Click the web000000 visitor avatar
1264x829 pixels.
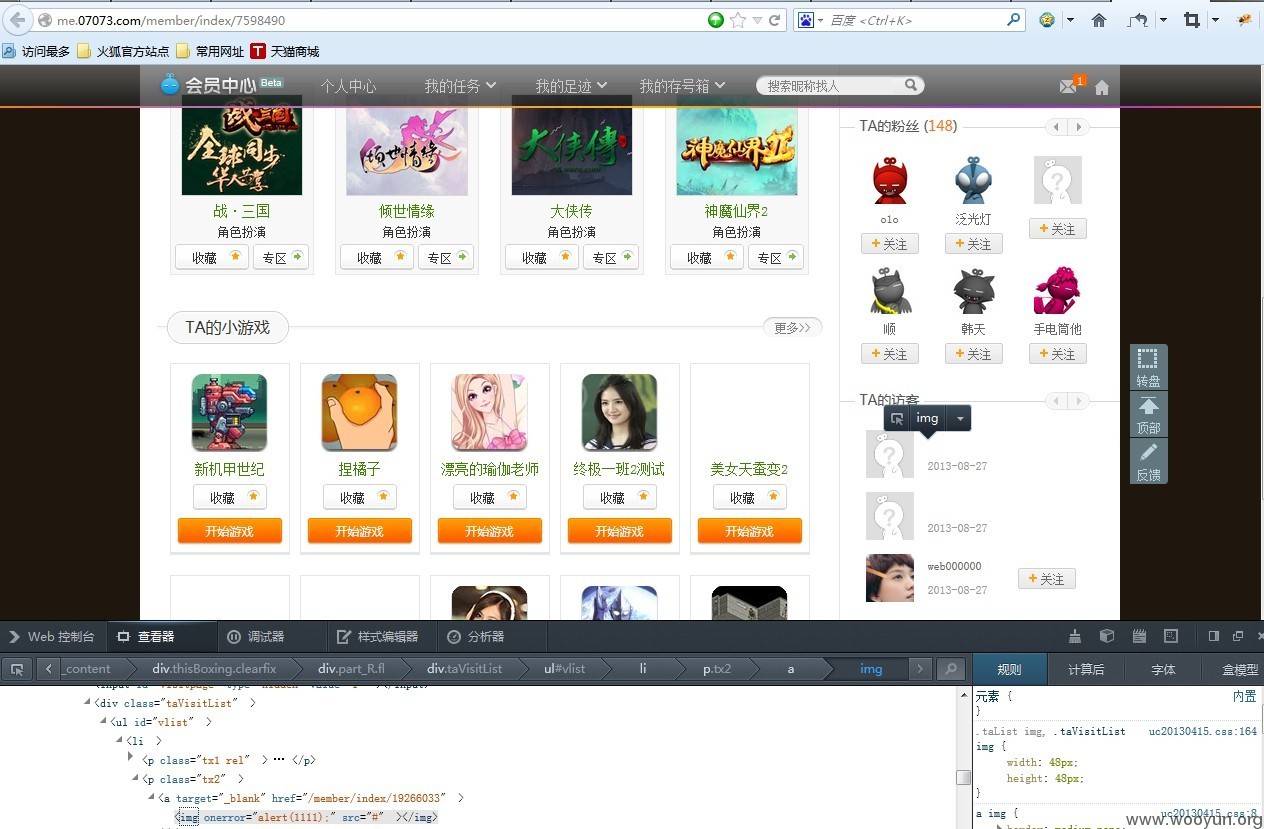(890, 578)
